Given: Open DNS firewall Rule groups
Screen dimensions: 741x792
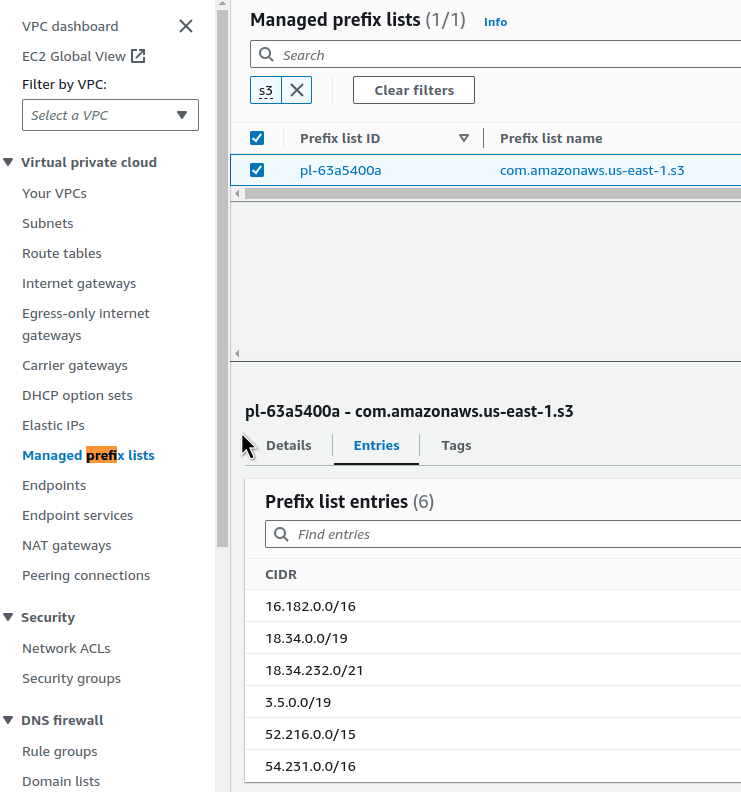Looking at the screenshot, I should [60, 752].
